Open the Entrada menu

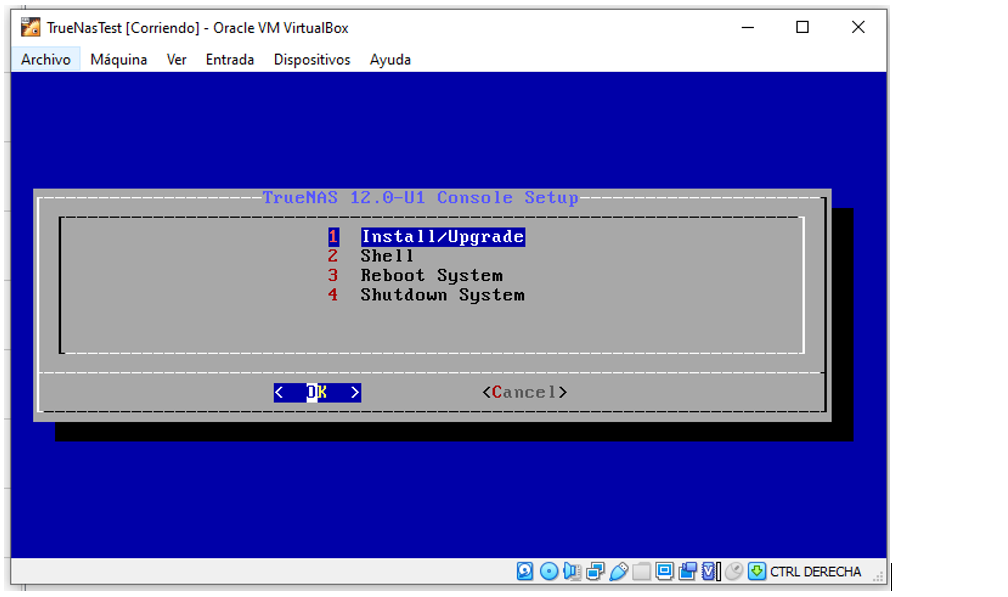230,60
